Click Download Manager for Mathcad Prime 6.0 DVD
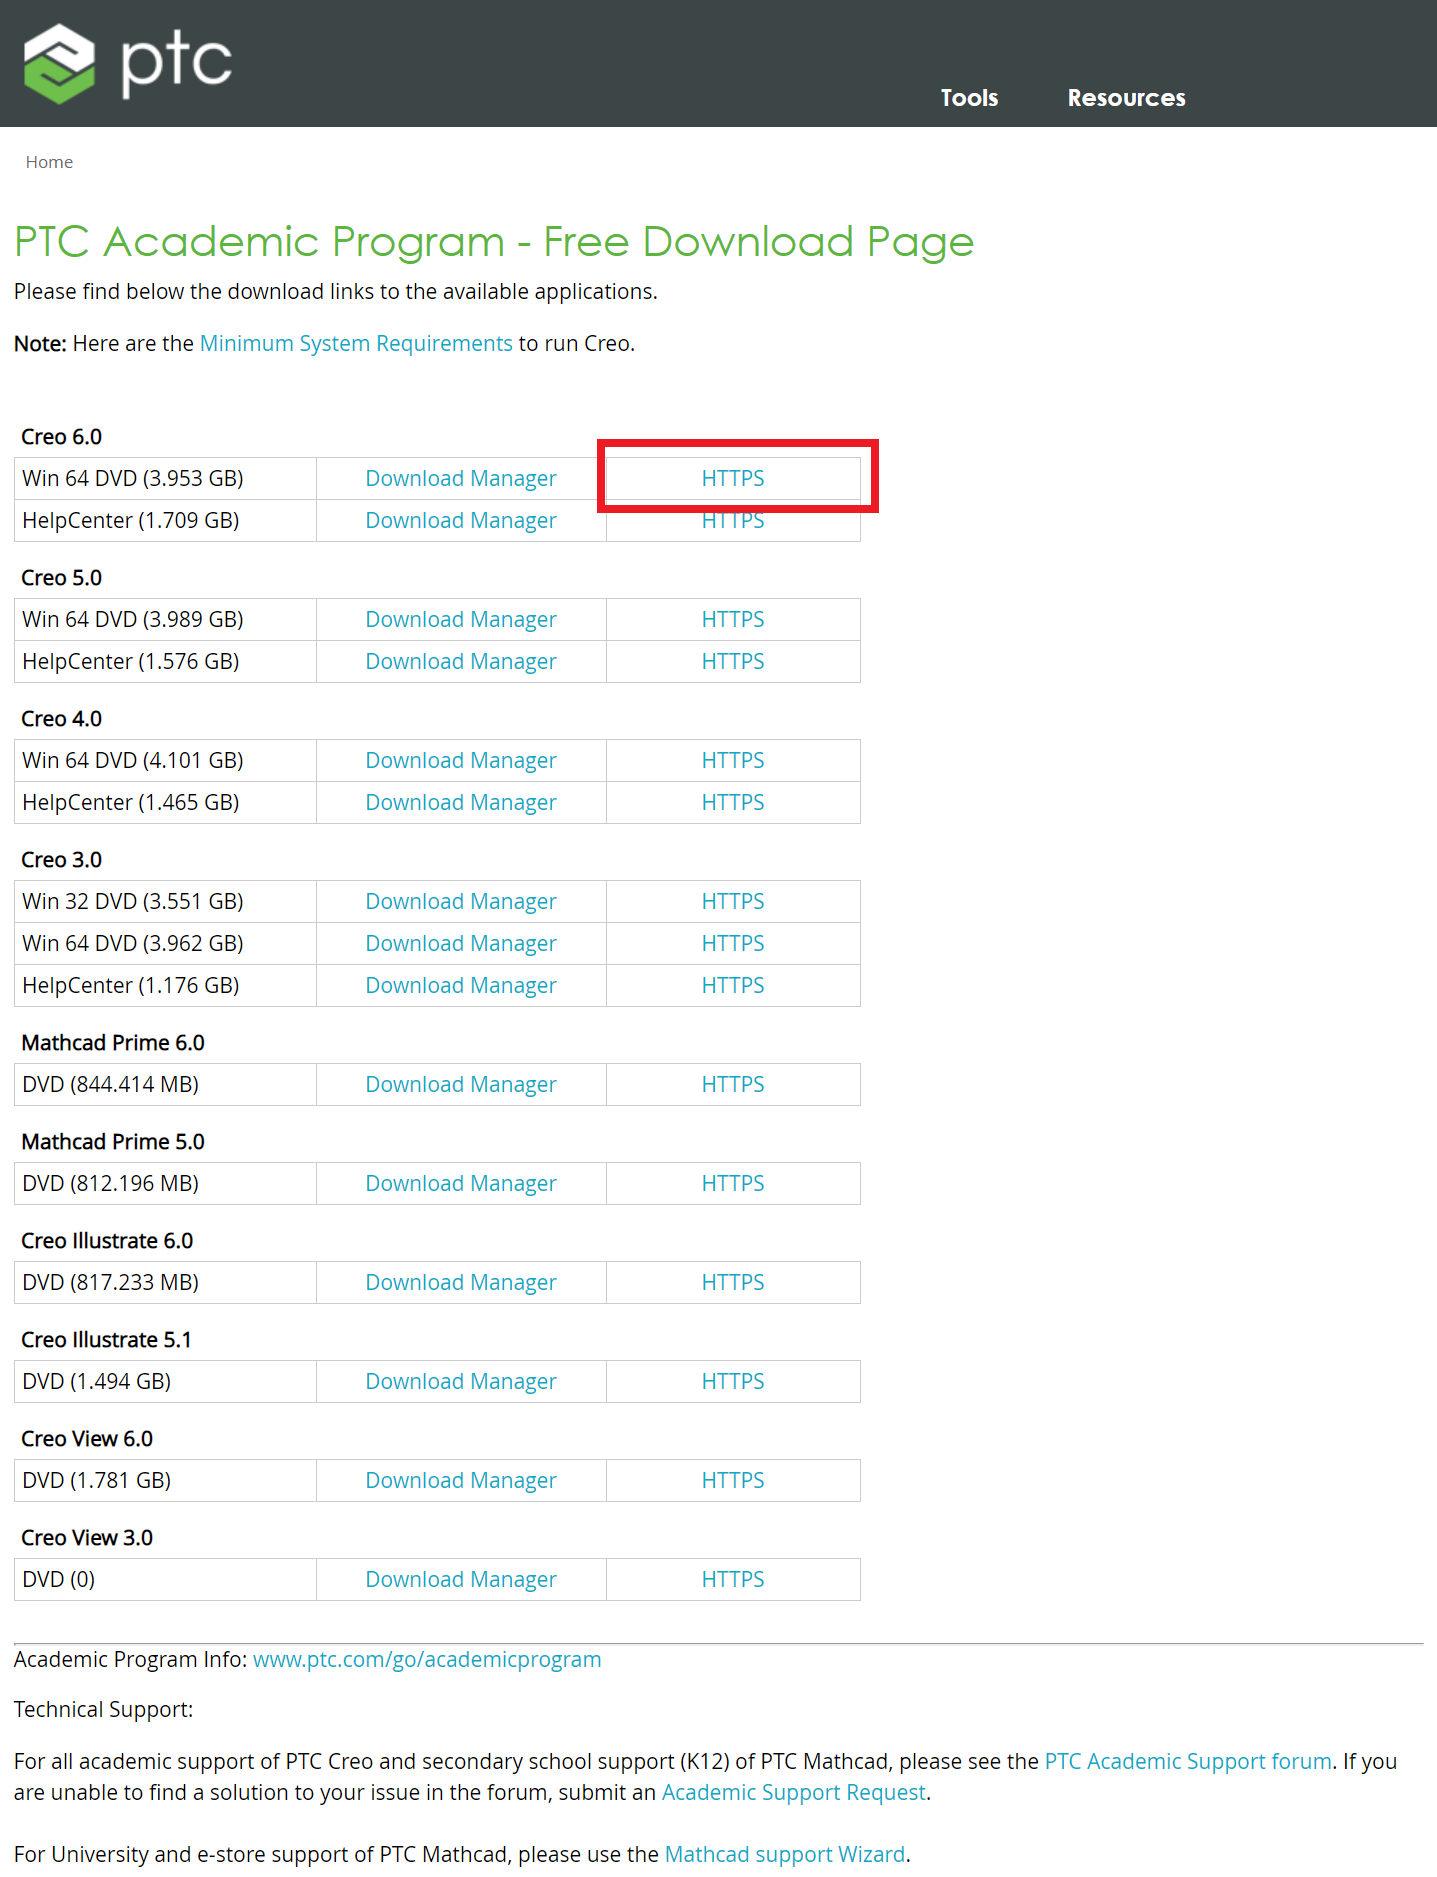 pos(461,1084)
